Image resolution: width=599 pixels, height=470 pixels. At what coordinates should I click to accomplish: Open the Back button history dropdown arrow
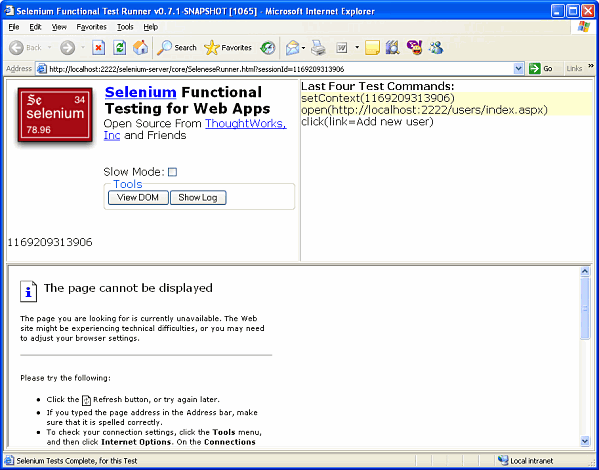click(x=50, y=48)
